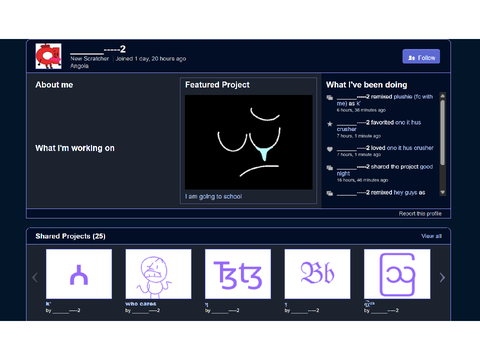Screen dimensions: 480x360
Task: Open the 'who cares' project thumbnail
Action: pyautogui.click(x=158, y=274)
